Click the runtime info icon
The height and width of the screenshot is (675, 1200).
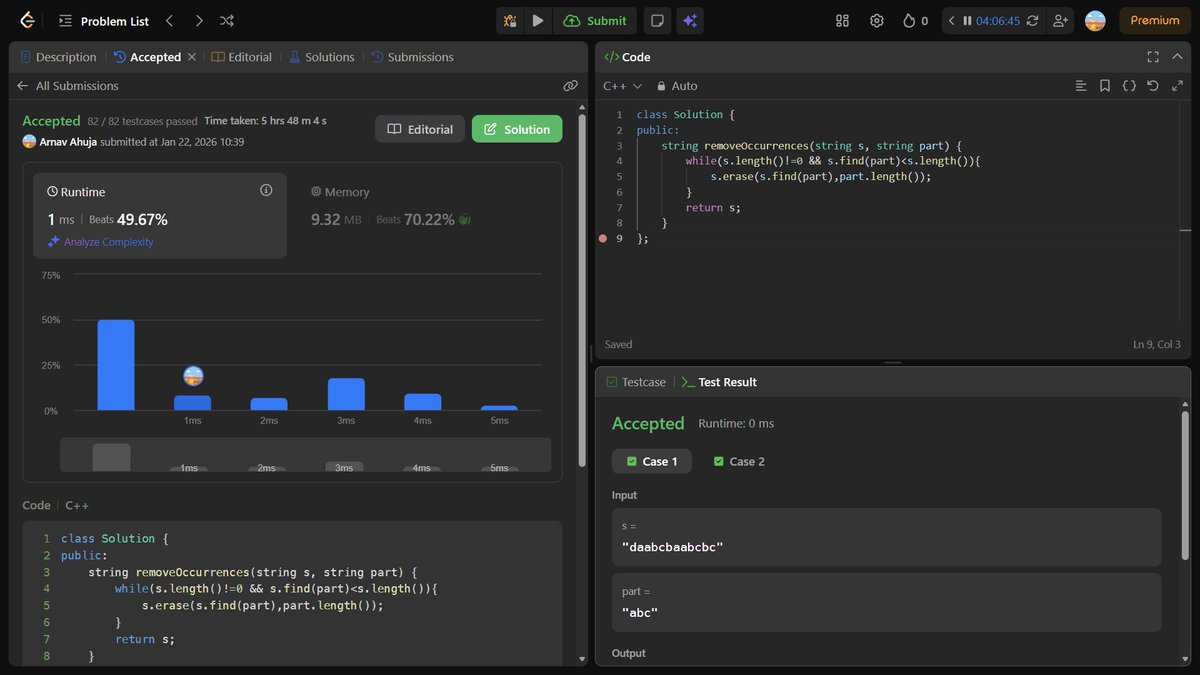[266, 190]
